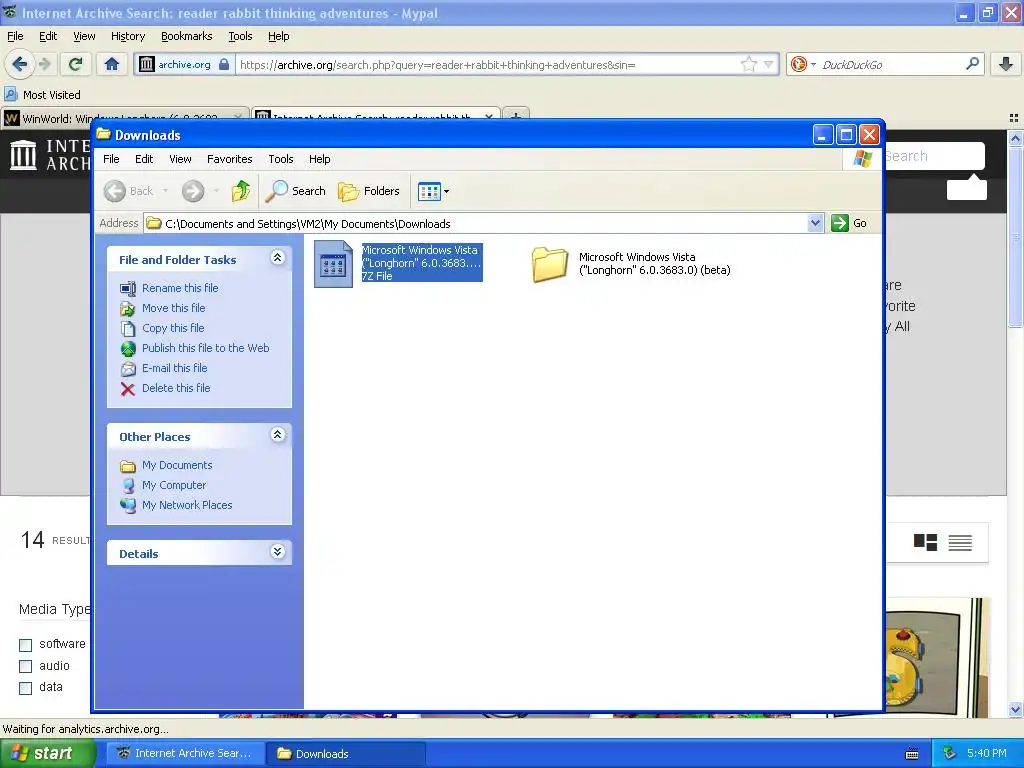Go to browser Home page
The height and width of the screenshot is (768, 1024).
point(112,64)
